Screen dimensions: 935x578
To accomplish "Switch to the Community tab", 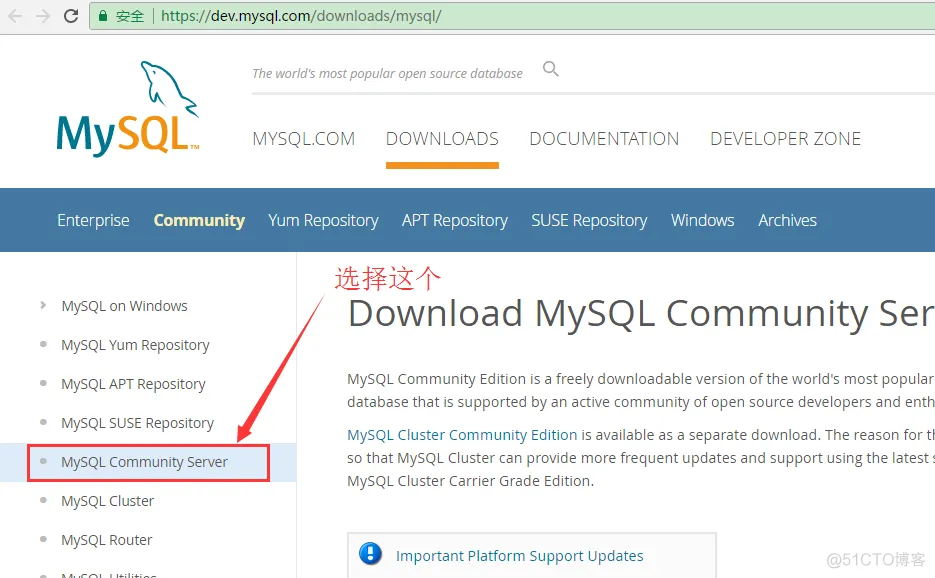I will coord(199,220).
